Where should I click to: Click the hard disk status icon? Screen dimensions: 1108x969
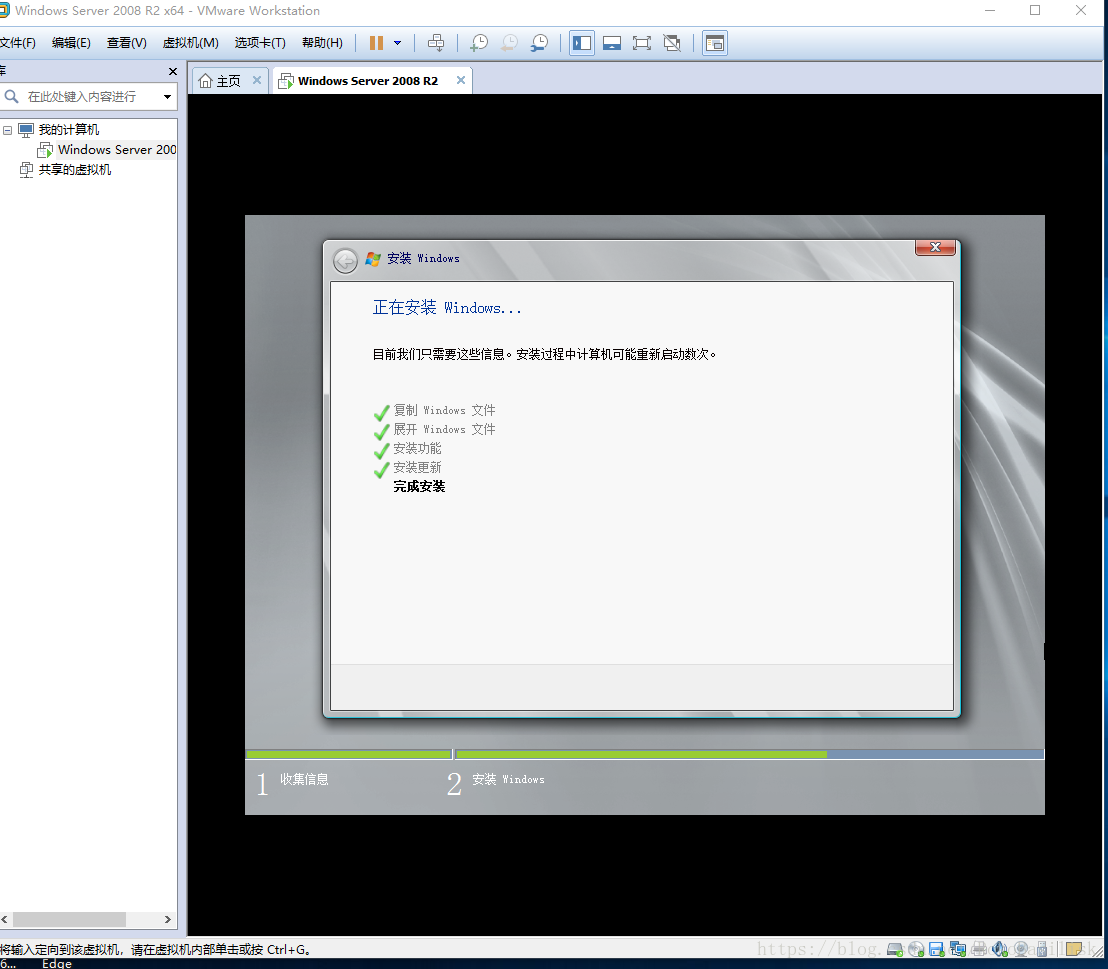click(895, 949)
